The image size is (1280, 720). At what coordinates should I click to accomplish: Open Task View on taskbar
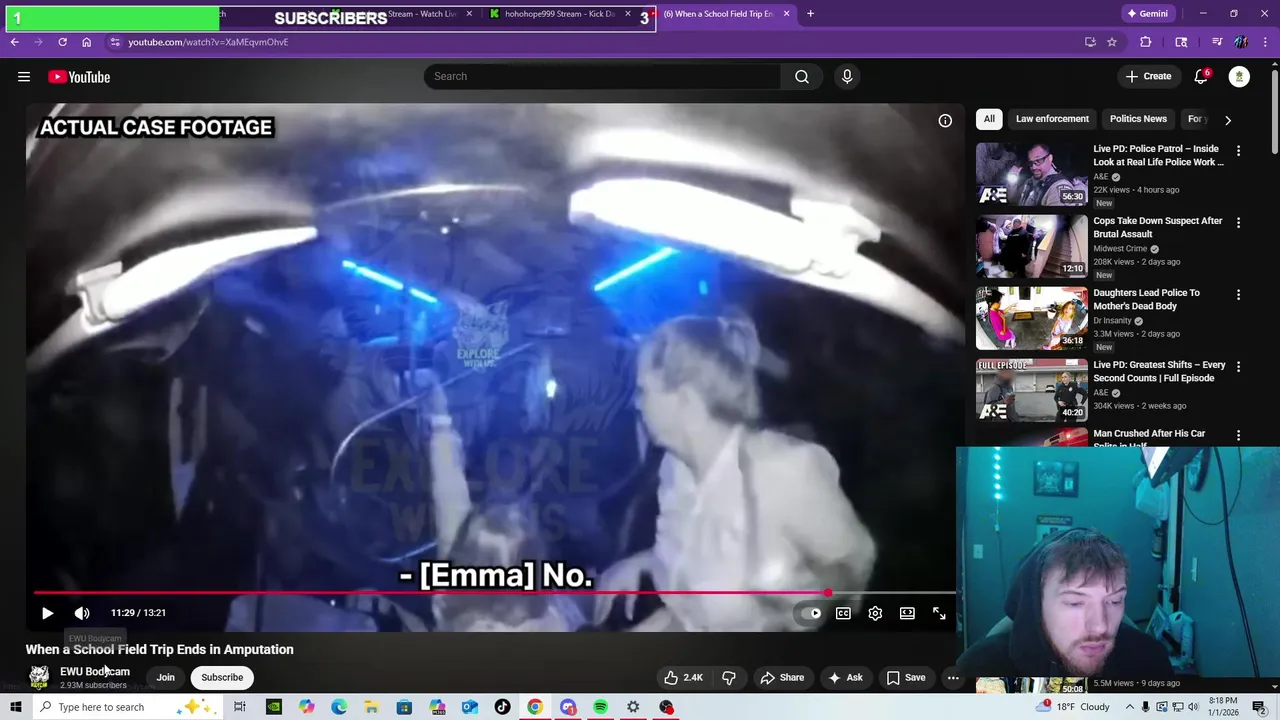240,707
